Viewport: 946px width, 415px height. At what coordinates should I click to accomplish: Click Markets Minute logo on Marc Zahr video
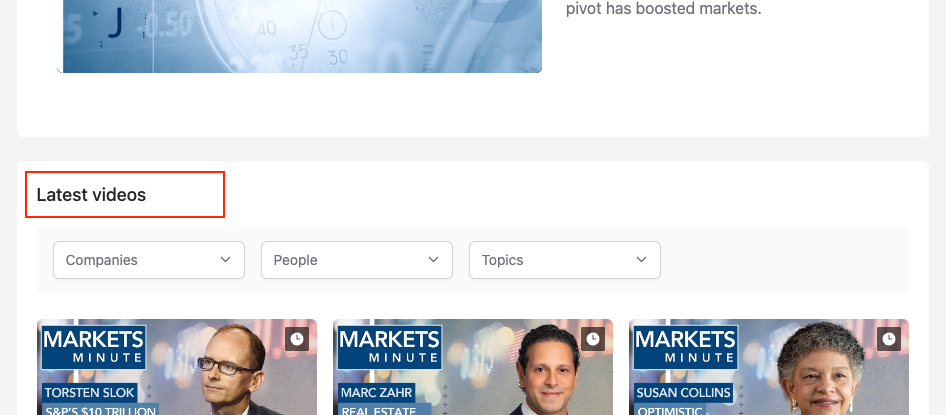(390, 347)
